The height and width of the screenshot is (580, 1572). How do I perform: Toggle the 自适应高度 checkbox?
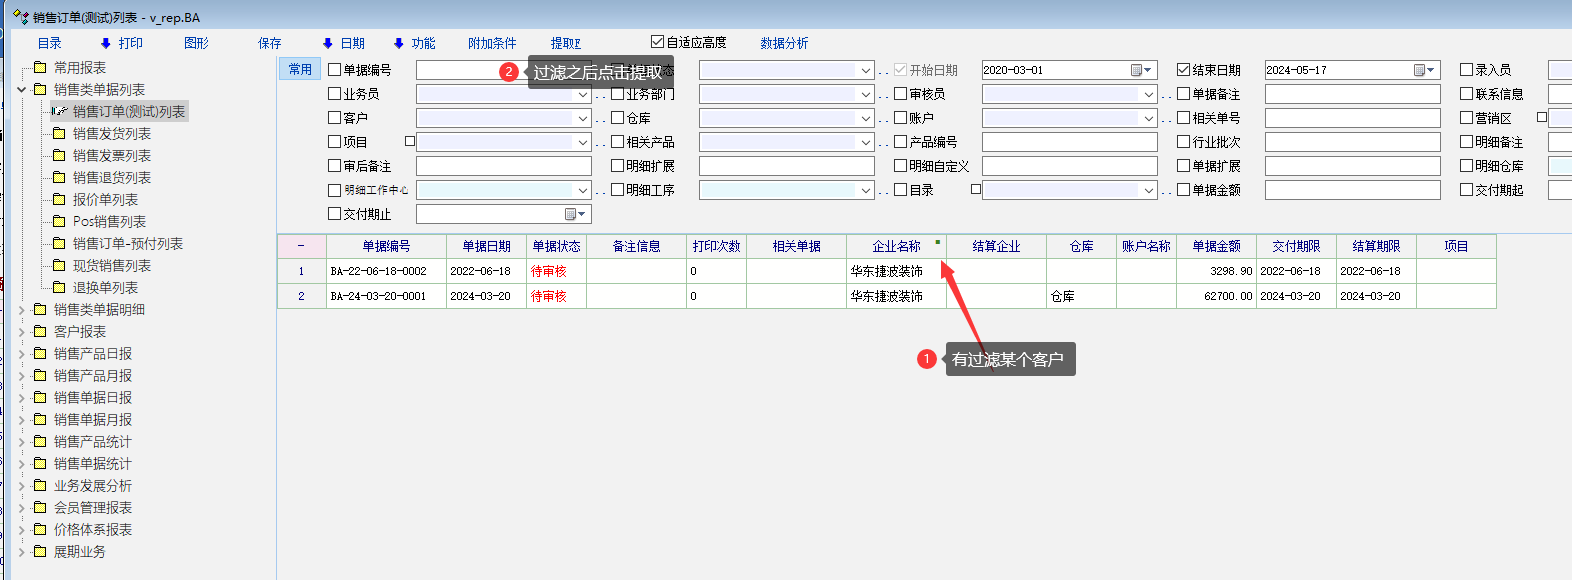coord(657,42)
